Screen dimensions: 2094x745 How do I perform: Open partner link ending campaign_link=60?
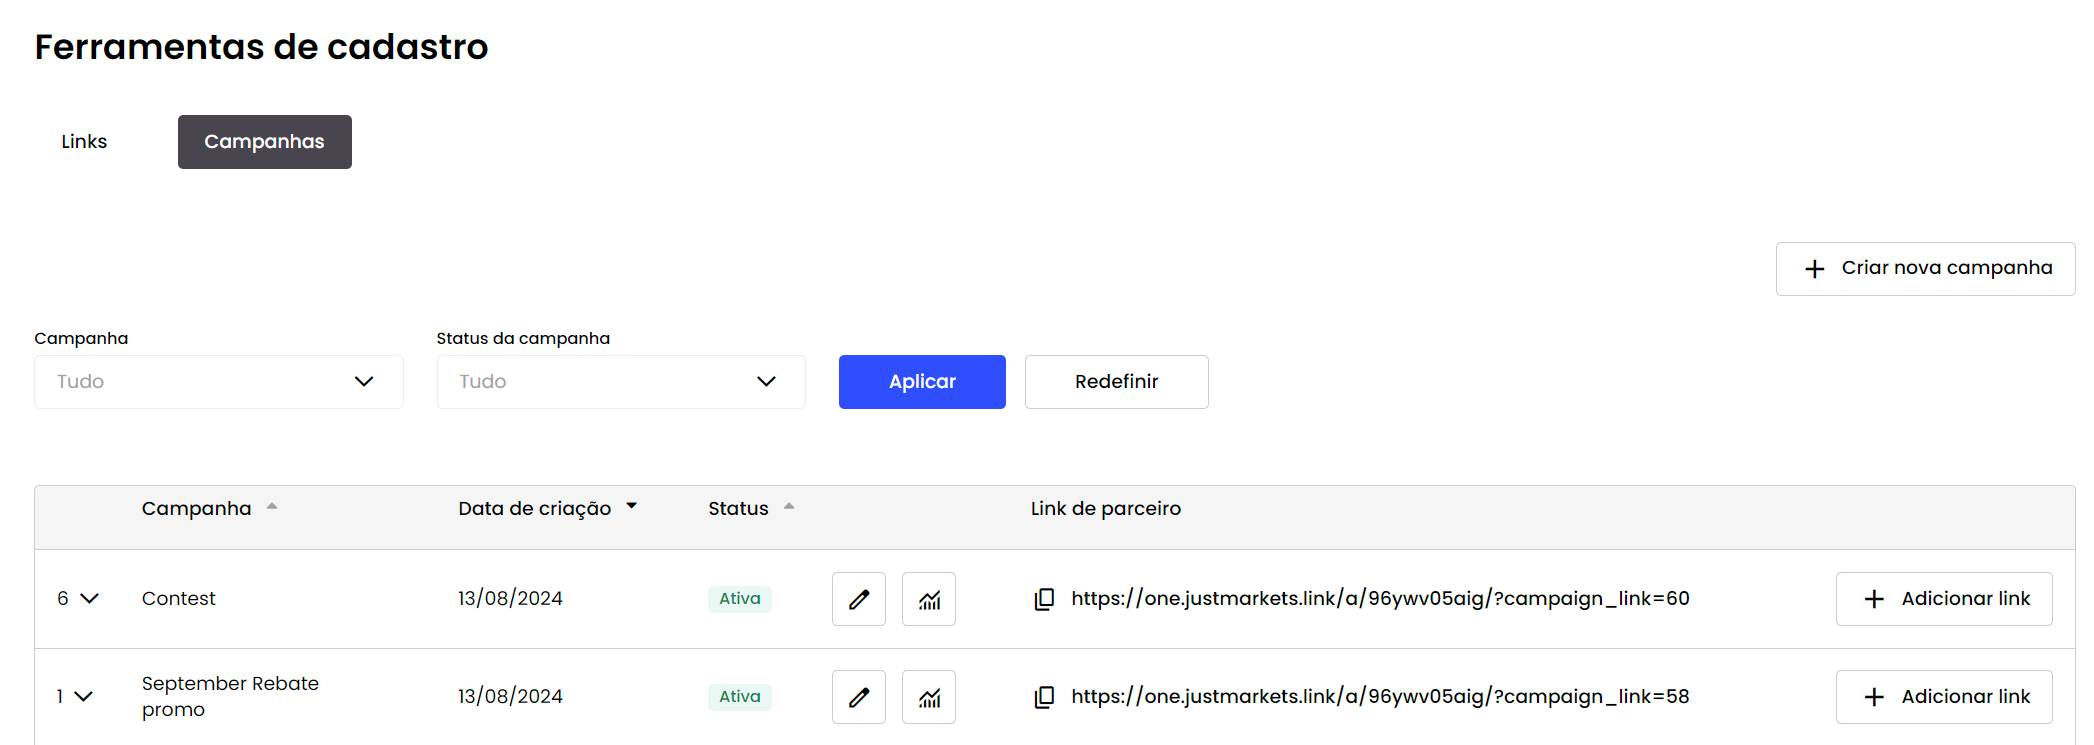pyautogui.click(x=1380, y=599)
